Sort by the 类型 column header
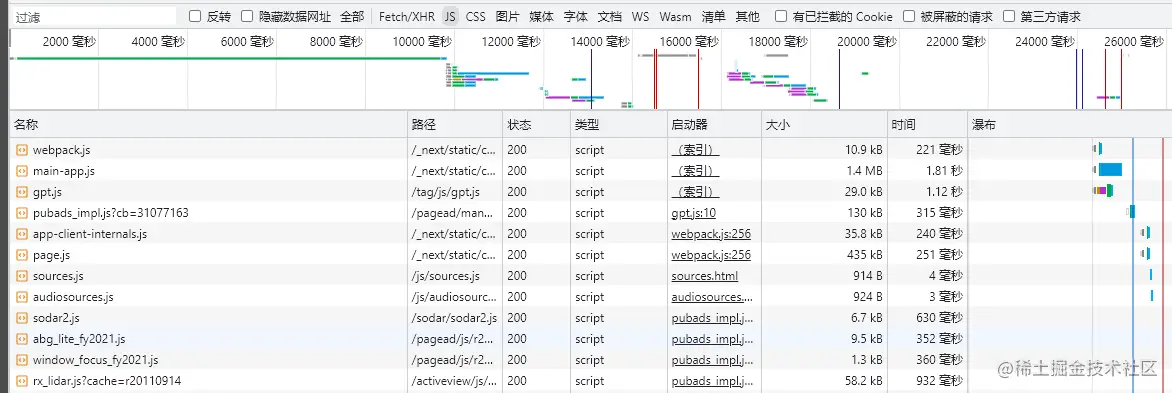The width and height of the screenshot is (1172, 393). pos(618,125)
